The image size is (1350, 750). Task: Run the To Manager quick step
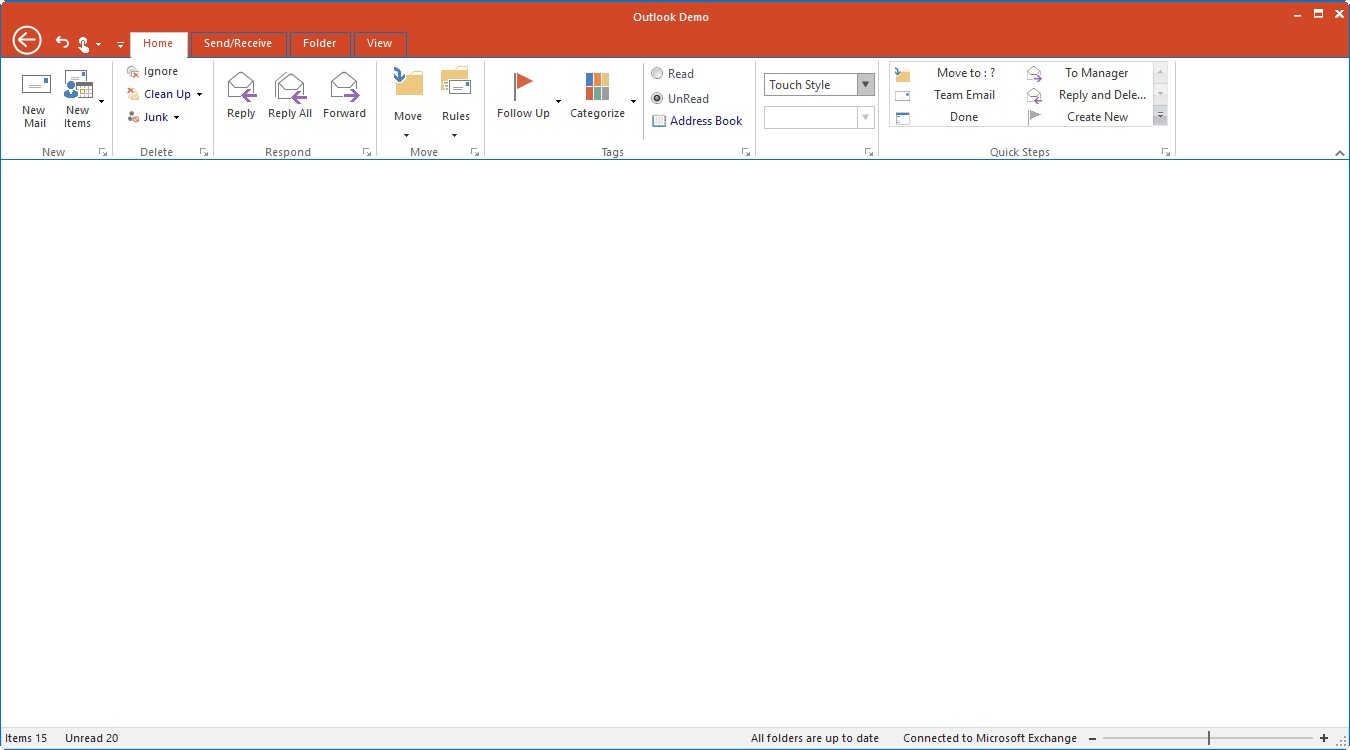1088,73
